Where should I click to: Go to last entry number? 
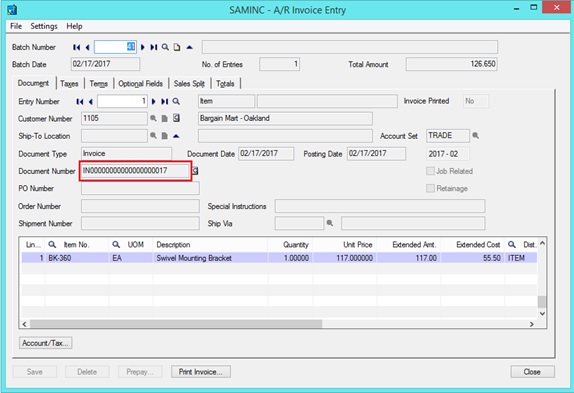[x=165, y=101]
